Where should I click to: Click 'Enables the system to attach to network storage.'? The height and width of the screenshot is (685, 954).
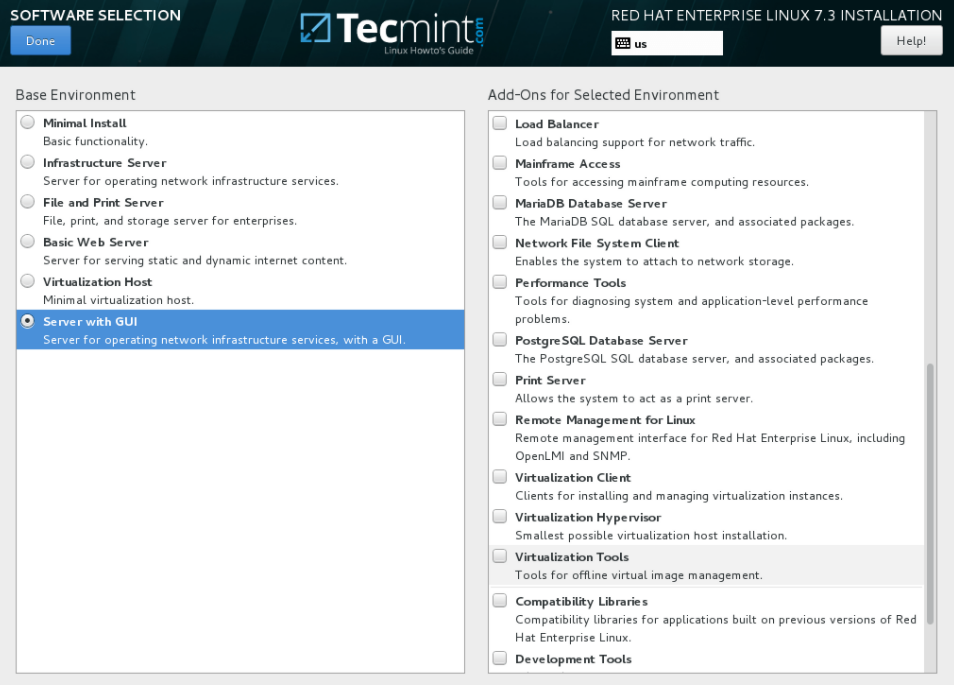tap(655, 262)
